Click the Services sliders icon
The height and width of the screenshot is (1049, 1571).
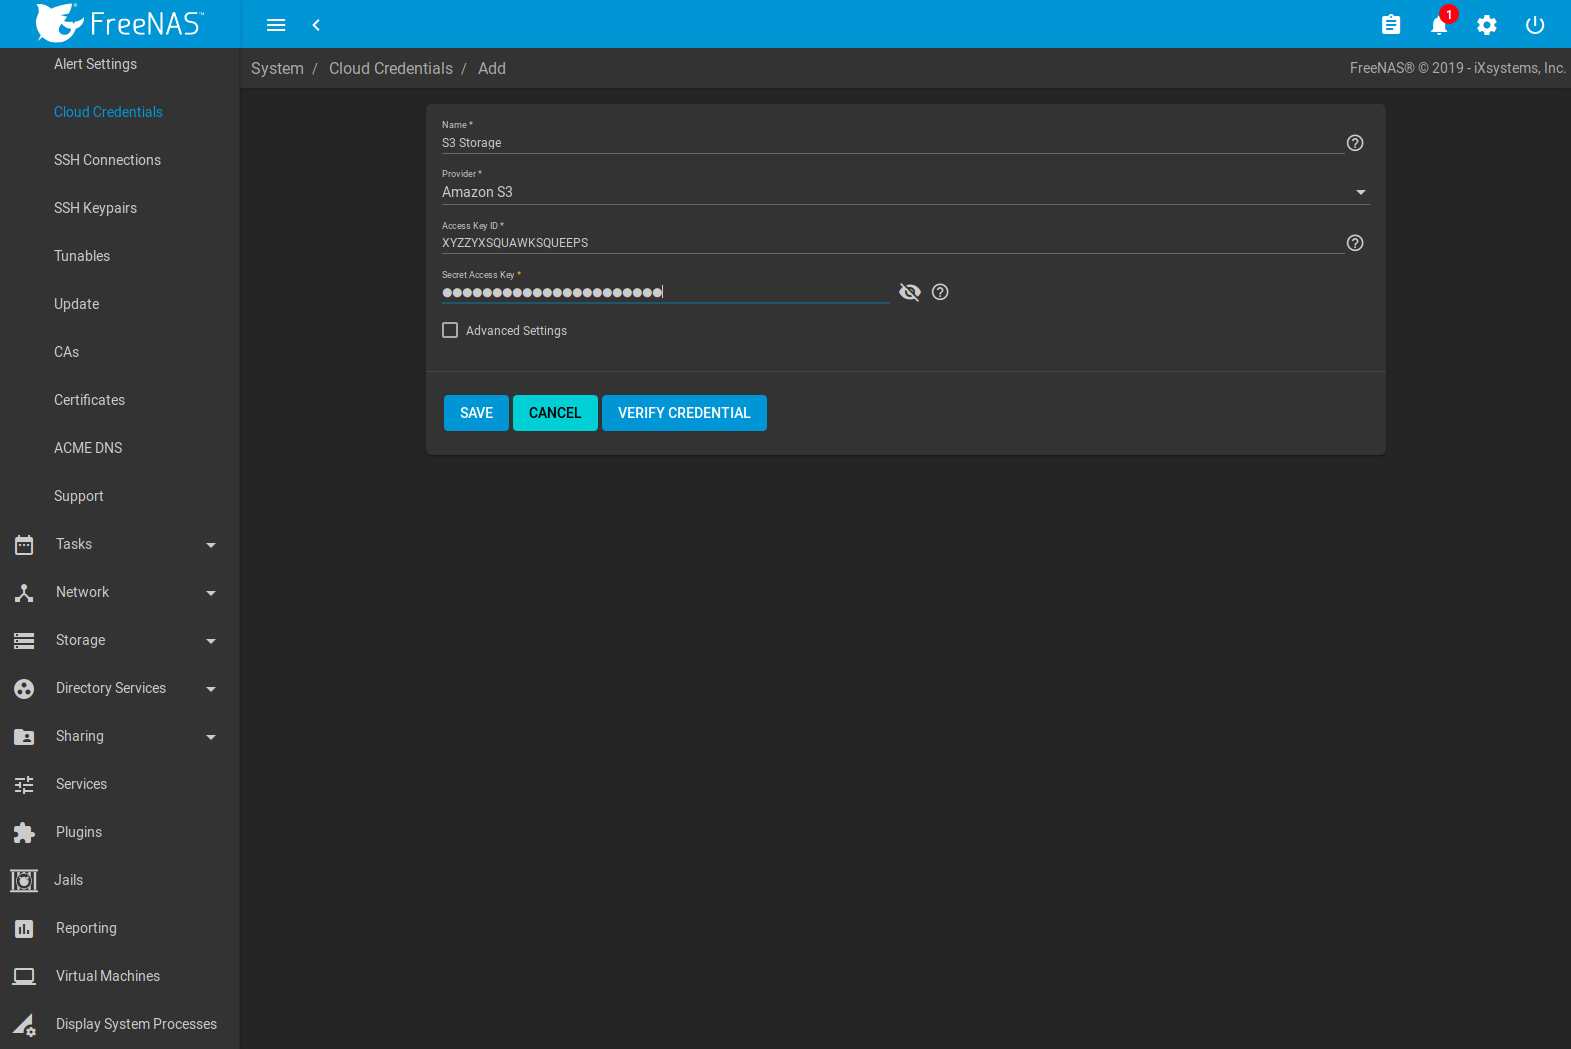(x=24, y=784)
